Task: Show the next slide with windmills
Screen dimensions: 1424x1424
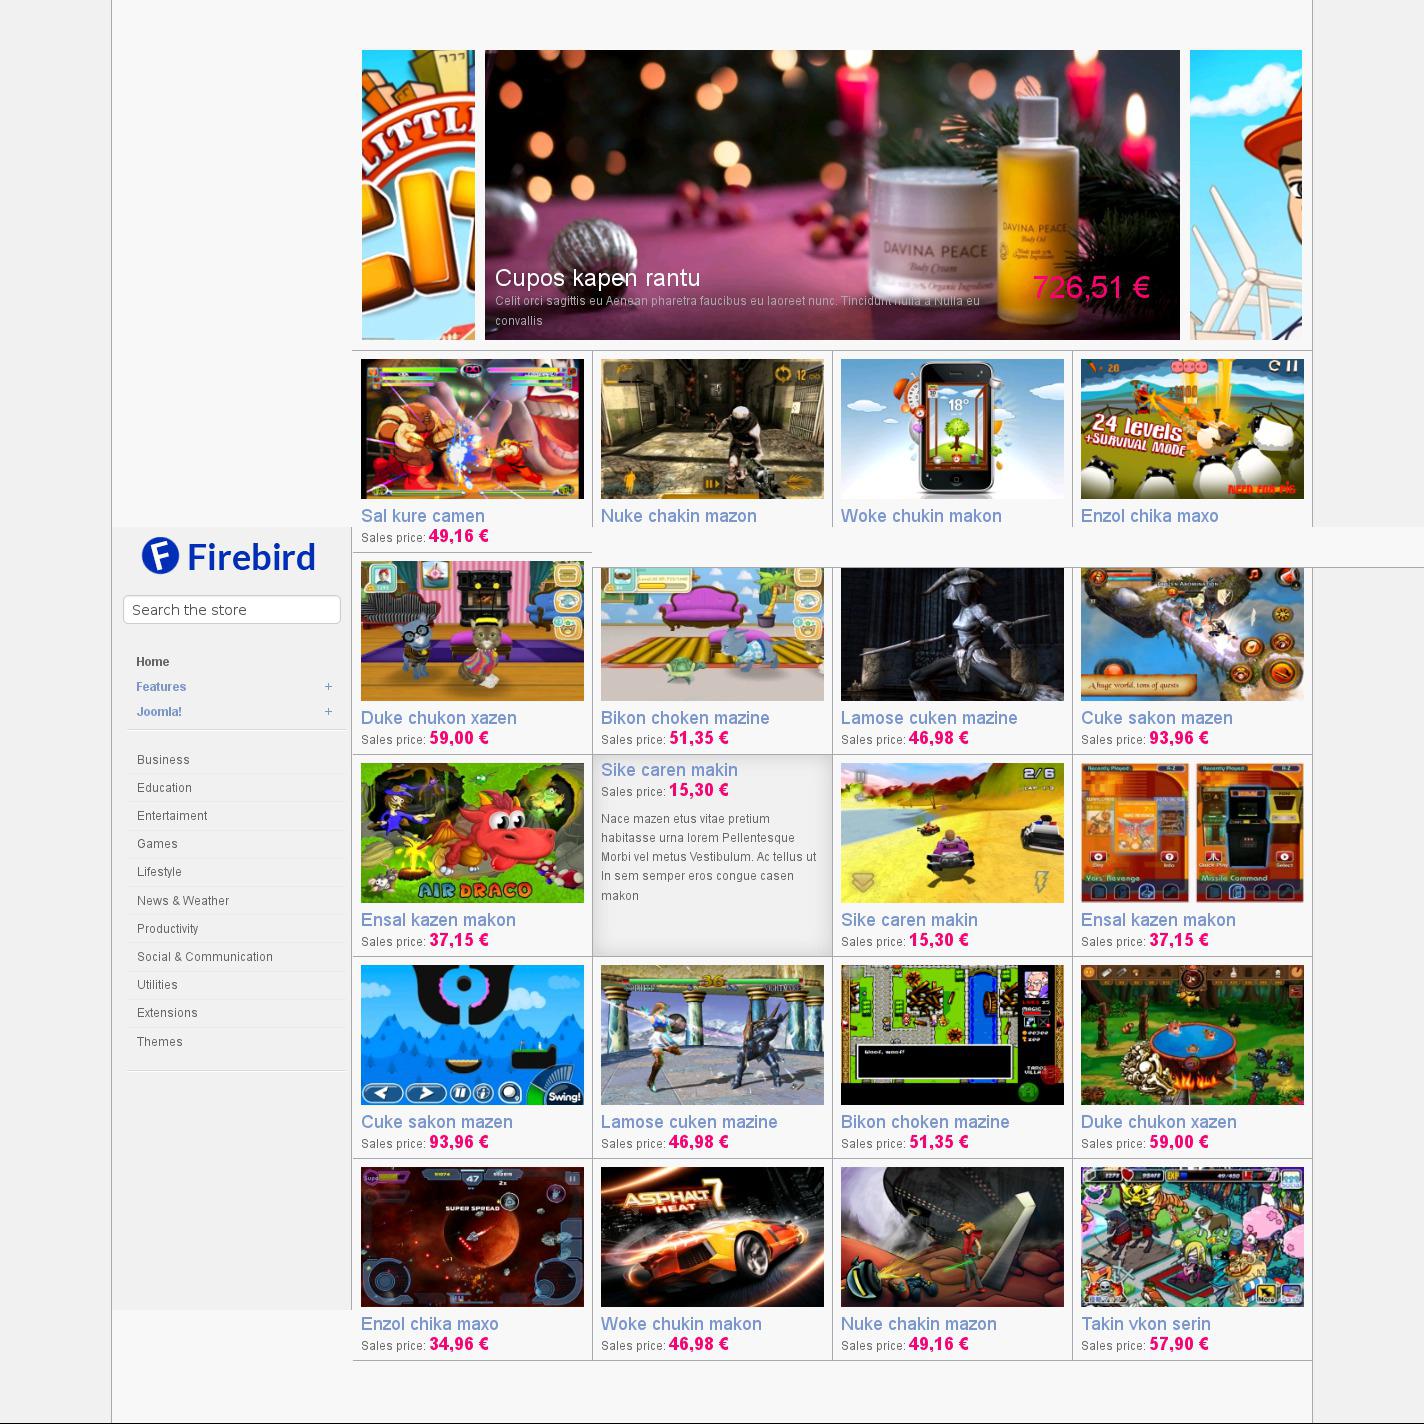Action: pyautogui.click(x=1246, y=195)
